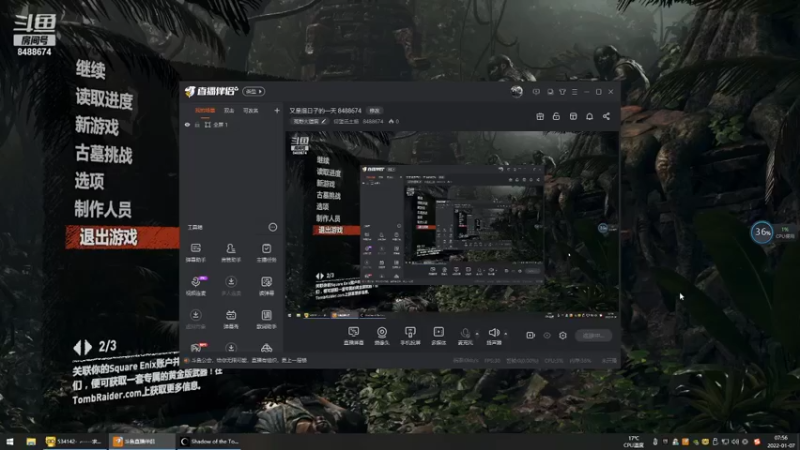The image size is (800, 450).
Task: Click the floating 36% CPU widget
Action: (x=762, y=232)
